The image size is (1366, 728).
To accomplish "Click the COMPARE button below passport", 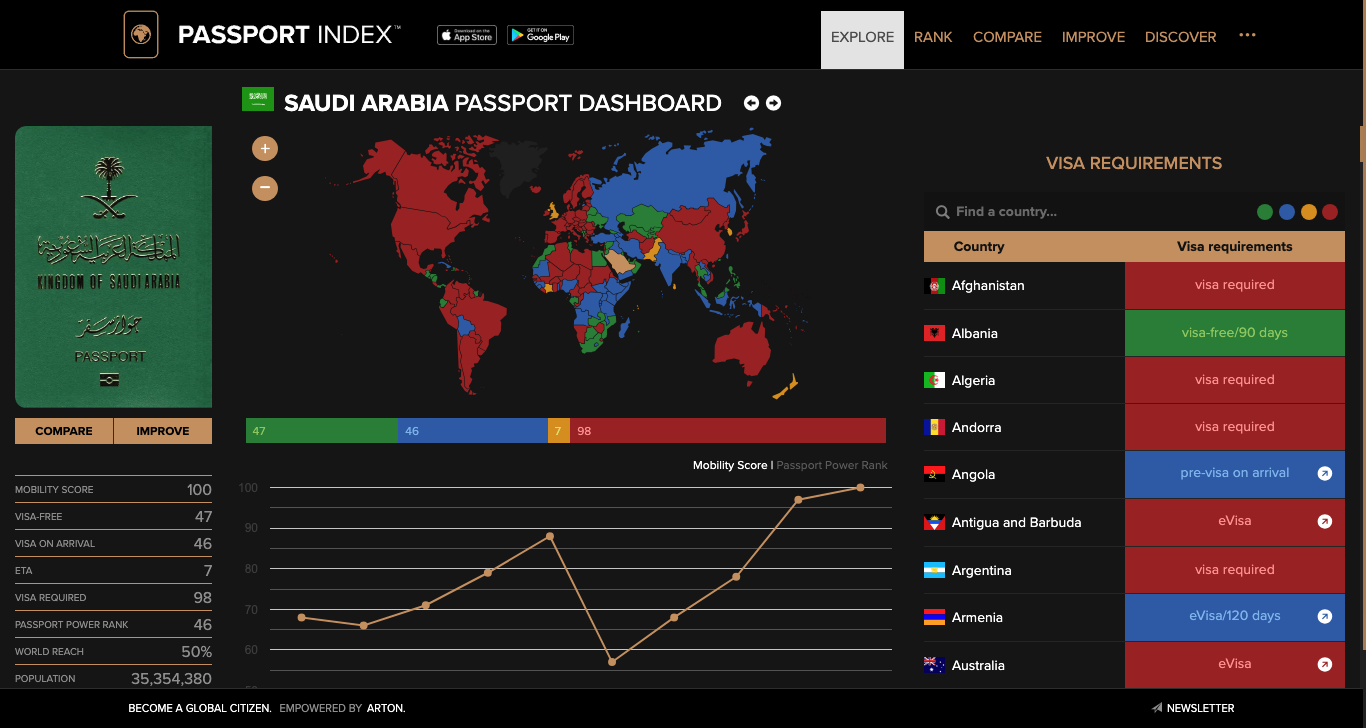I will 64,431.
